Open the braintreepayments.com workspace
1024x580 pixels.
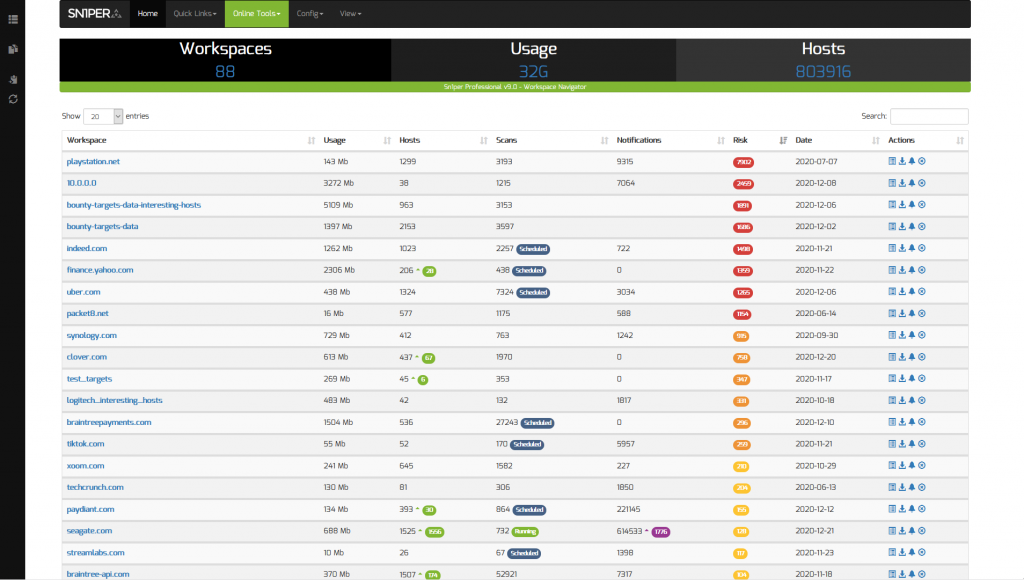click(108, 422)
